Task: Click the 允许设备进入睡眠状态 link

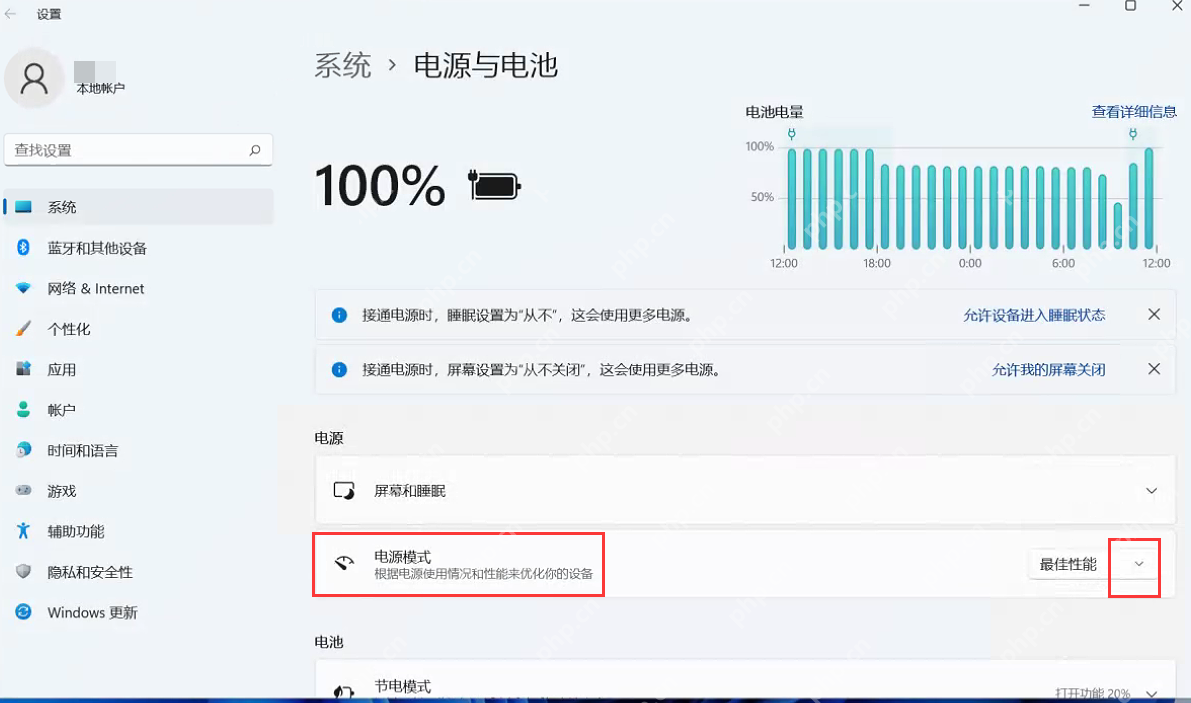Action: click(1034, 315)
